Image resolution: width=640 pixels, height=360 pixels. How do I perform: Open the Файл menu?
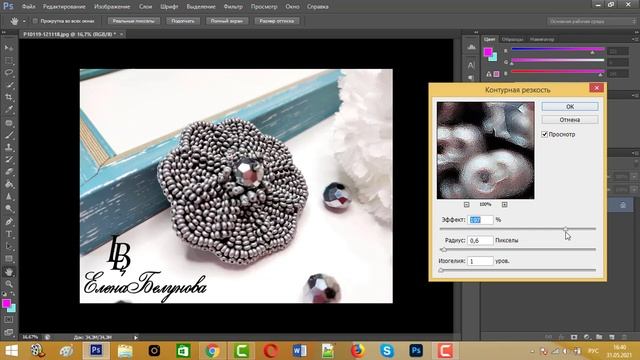point(28,7)
